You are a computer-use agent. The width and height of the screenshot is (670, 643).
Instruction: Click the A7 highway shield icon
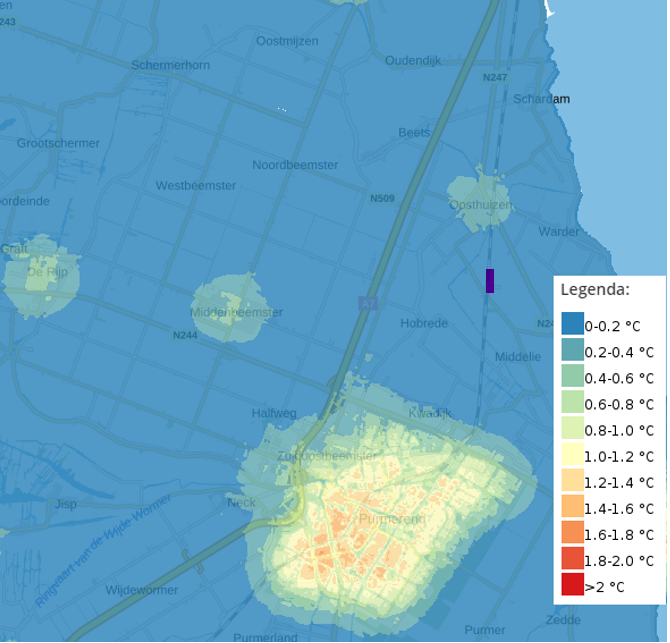(x=368, y=302)
